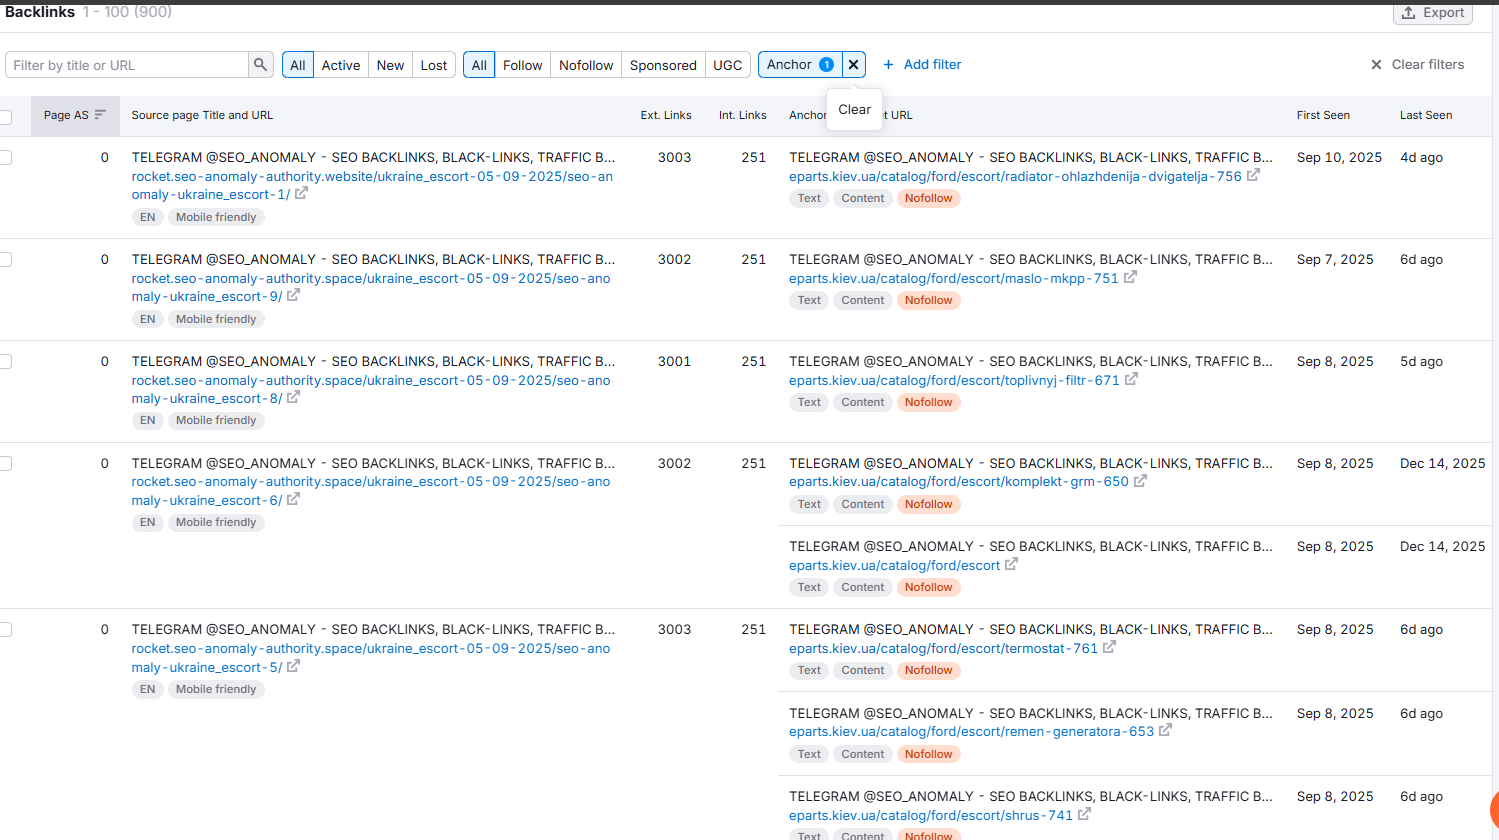Viewport: 1499px width, 840px height.
Task: Open external icon beside maslo-mkpp-751 URL
Action: (x=1130, y=277)
